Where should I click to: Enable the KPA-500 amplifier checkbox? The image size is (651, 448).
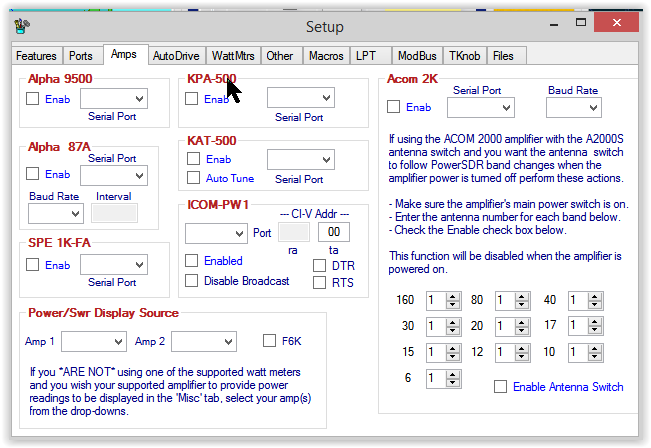tap(191, 99)
